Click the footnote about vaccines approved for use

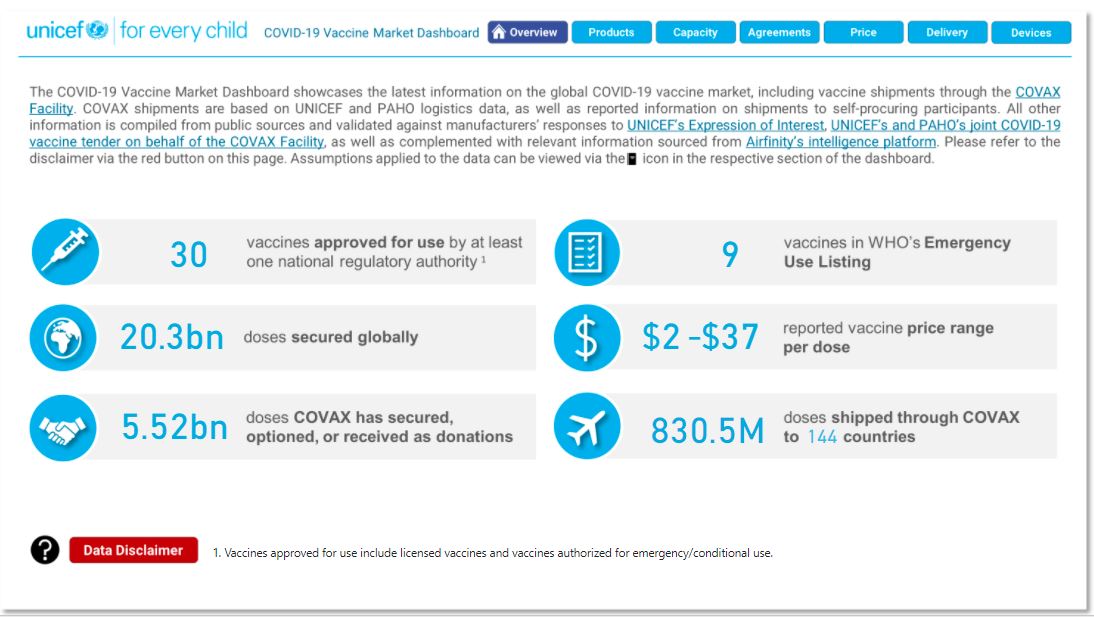click(493, 553)
